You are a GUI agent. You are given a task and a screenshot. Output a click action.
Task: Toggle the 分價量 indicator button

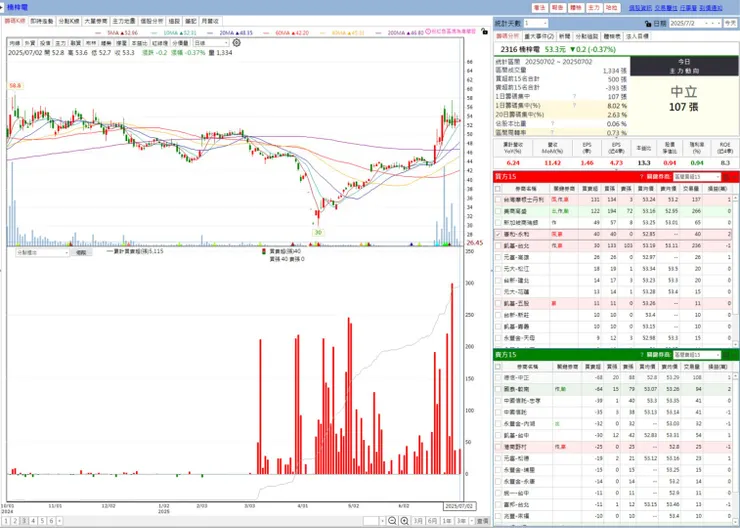181,43
